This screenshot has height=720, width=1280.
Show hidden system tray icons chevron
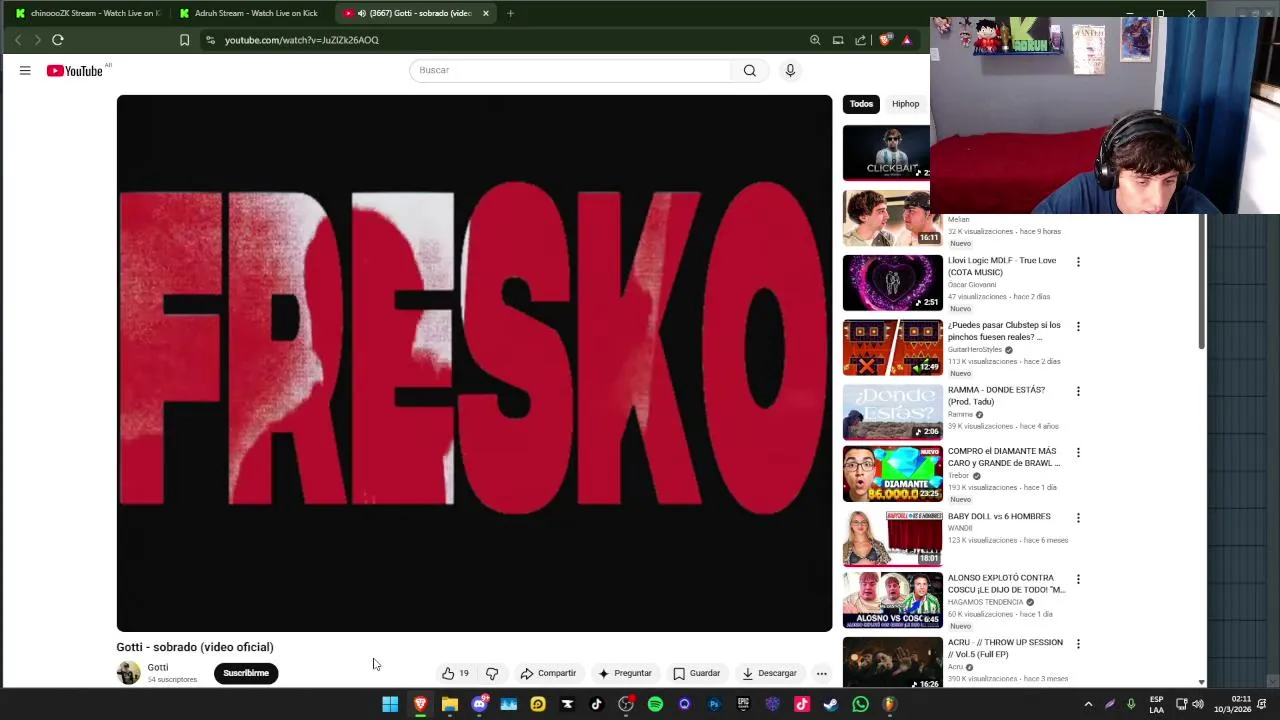1088,704
